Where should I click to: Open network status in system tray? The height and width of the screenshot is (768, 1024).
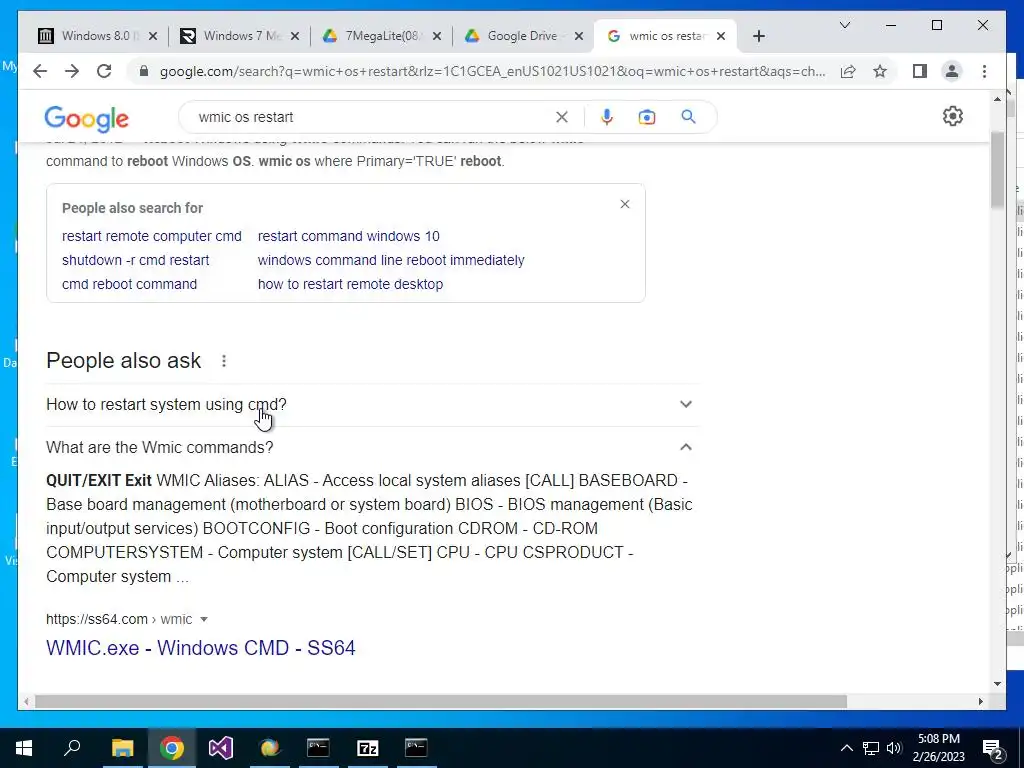[871, 748]
